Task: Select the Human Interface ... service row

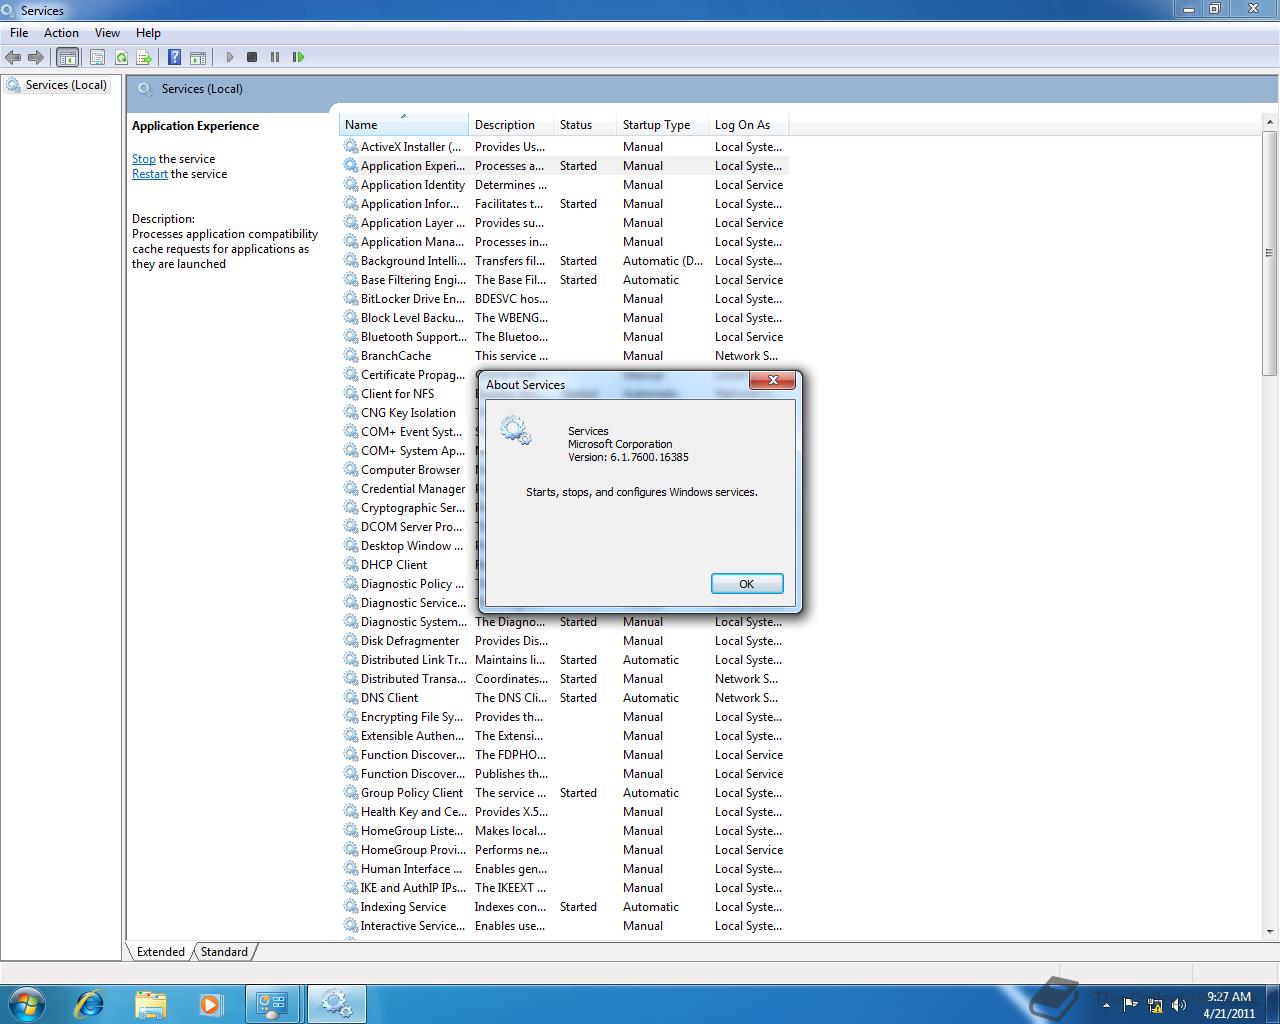Action: coord(565,869)
